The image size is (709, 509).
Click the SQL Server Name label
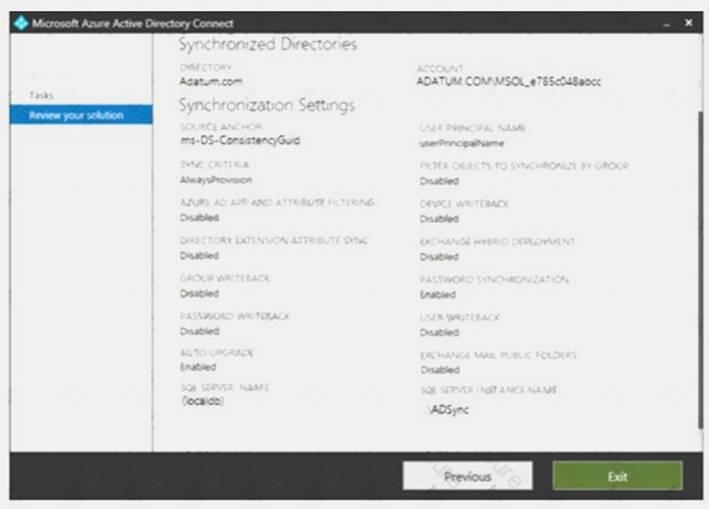coord(225,387)
